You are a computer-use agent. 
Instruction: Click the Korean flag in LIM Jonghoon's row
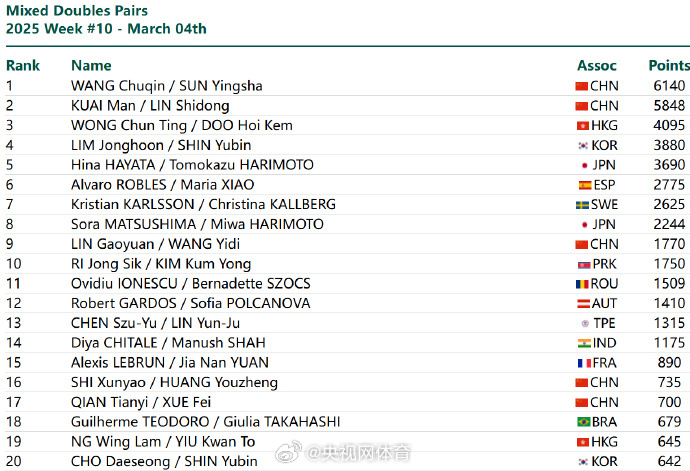pyautogui.click(x=582, y=145)
